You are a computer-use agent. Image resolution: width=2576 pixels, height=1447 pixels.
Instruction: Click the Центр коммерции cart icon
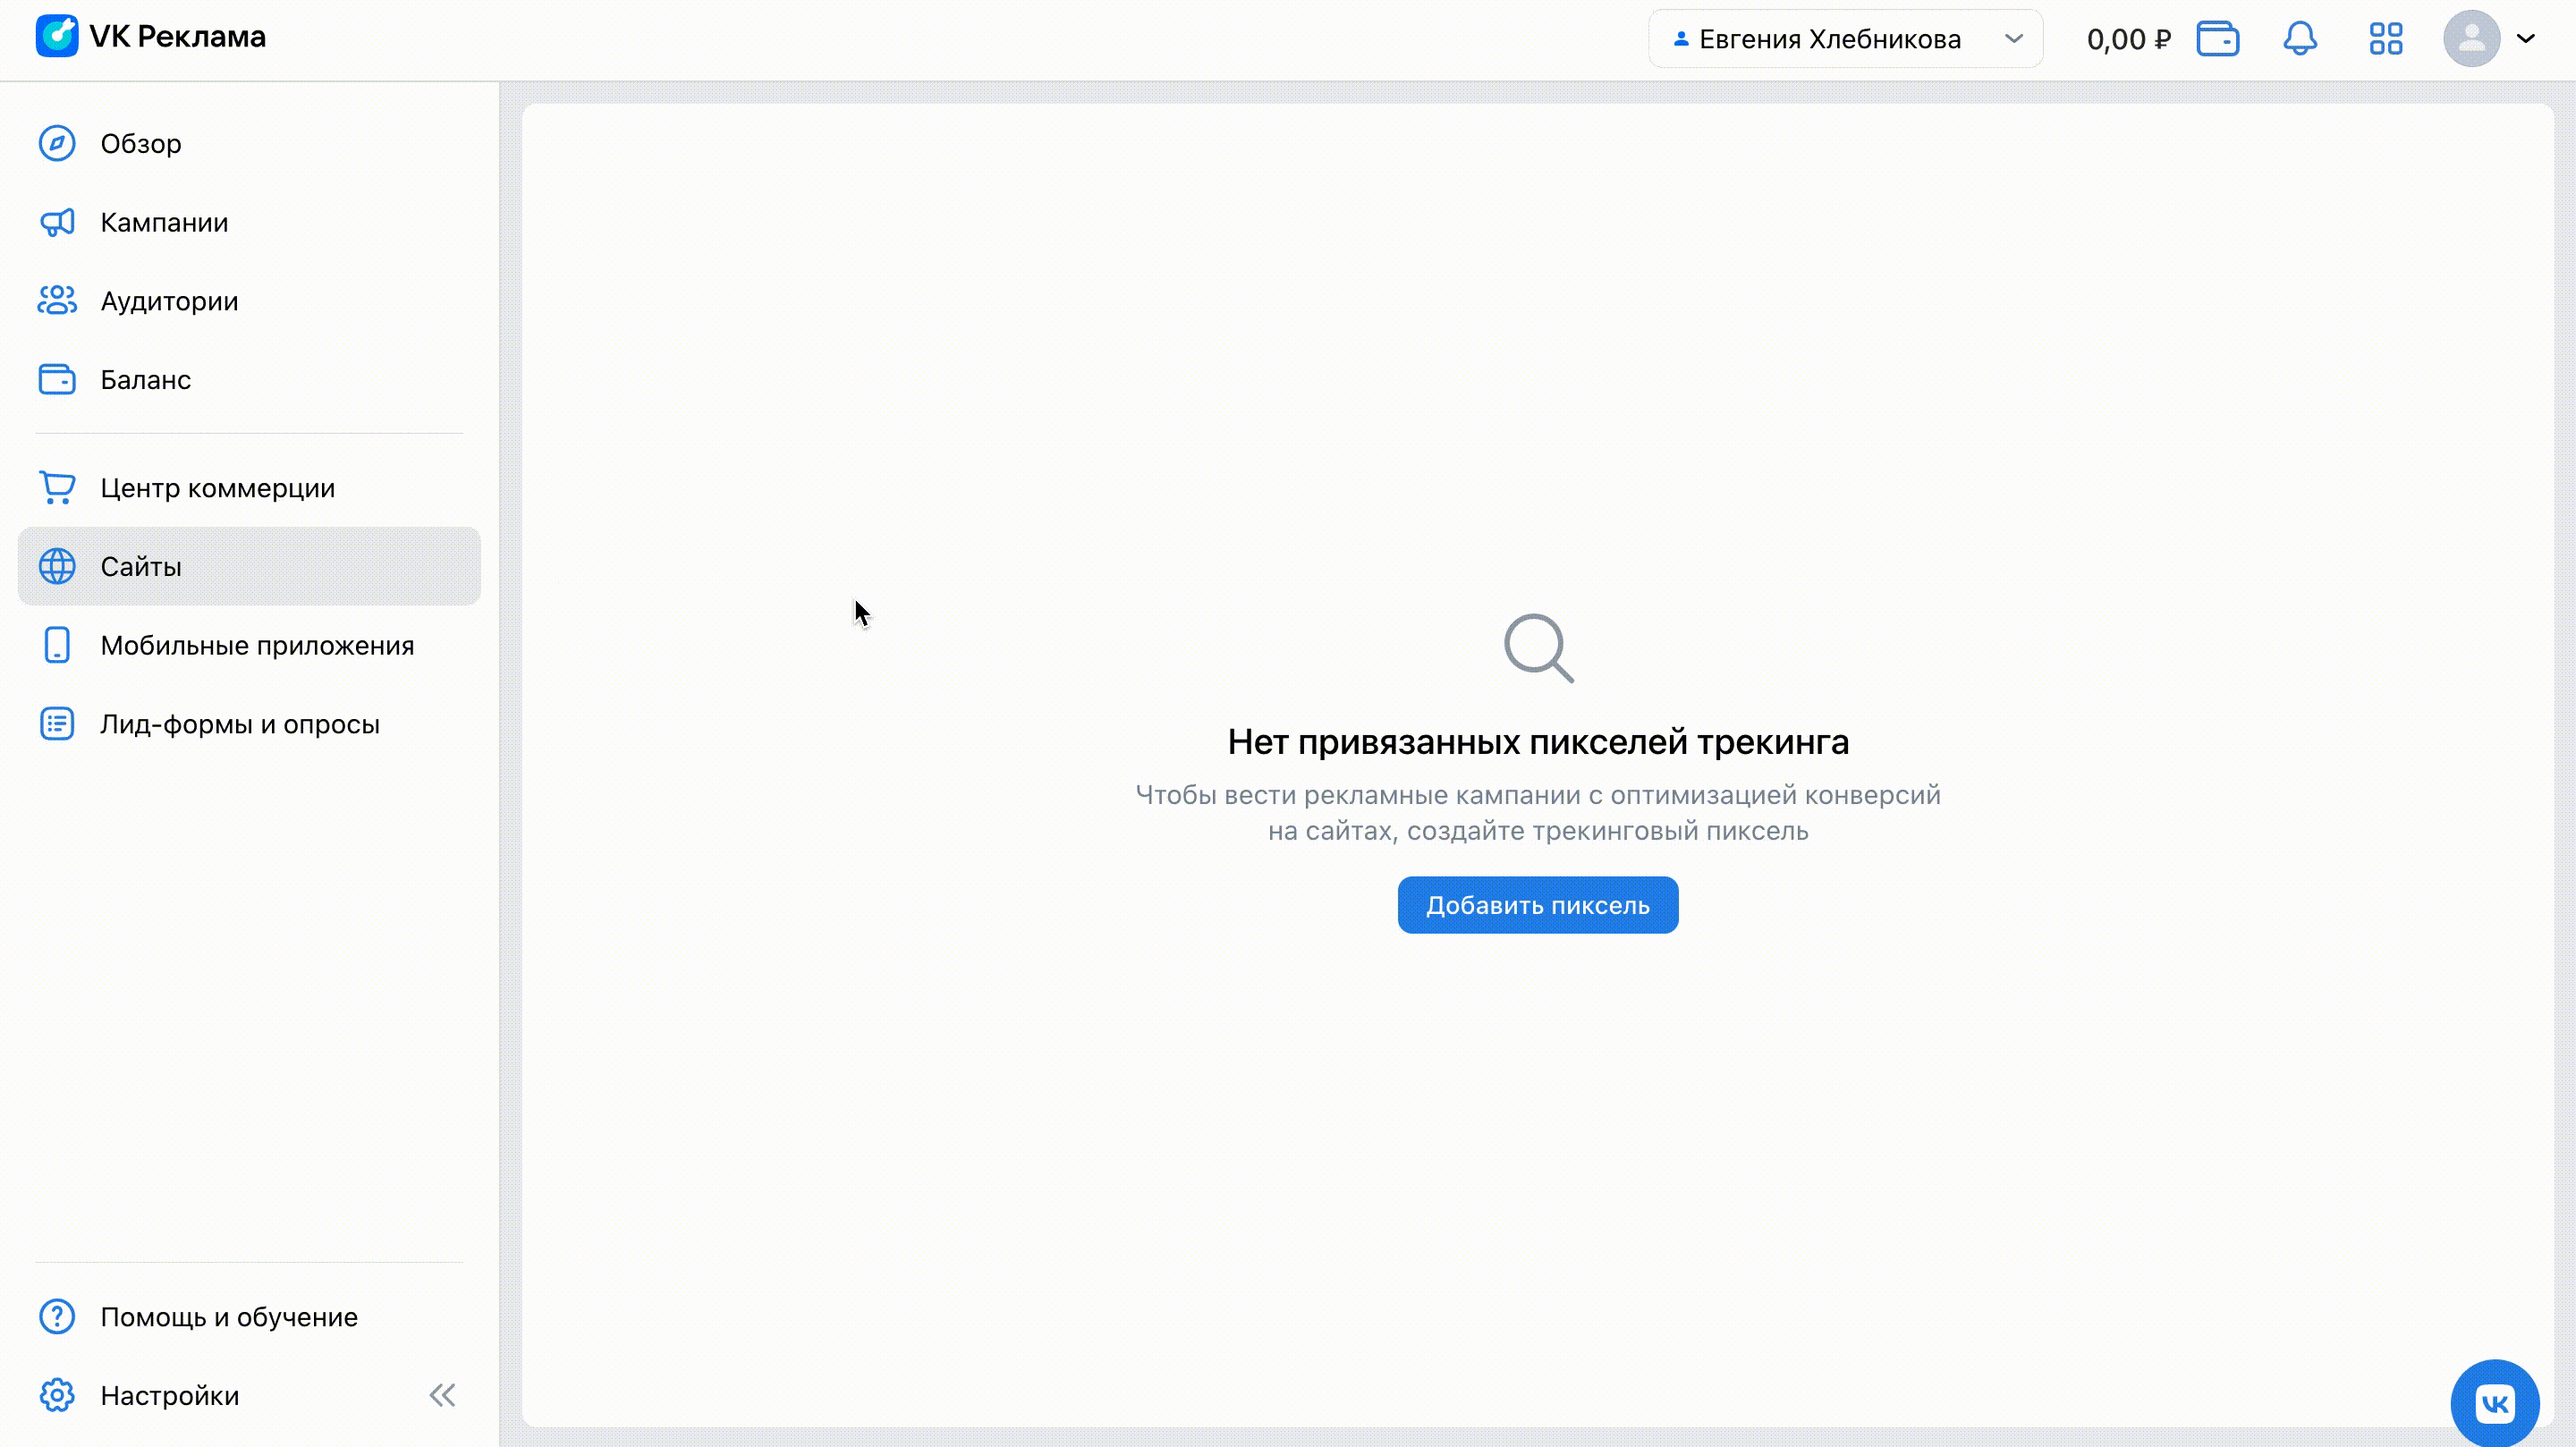pyautogui.click(x=57, y=488)
